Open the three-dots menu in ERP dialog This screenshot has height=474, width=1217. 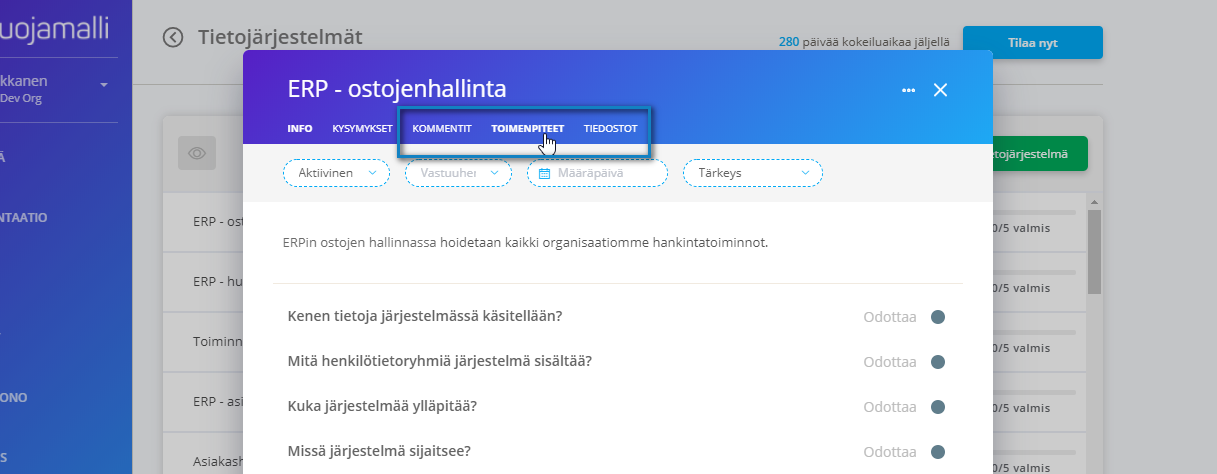908,90
